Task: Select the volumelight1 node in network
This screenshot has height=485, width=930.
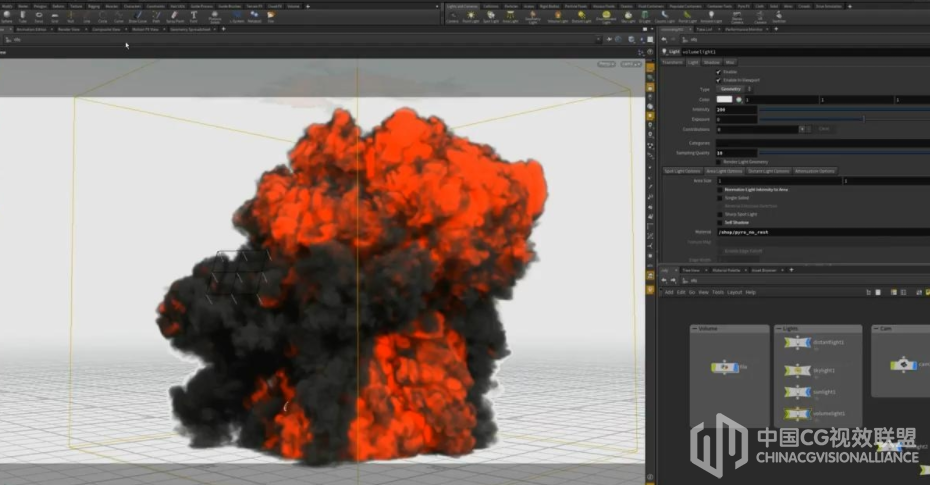Action: click(x=797, y=413)
